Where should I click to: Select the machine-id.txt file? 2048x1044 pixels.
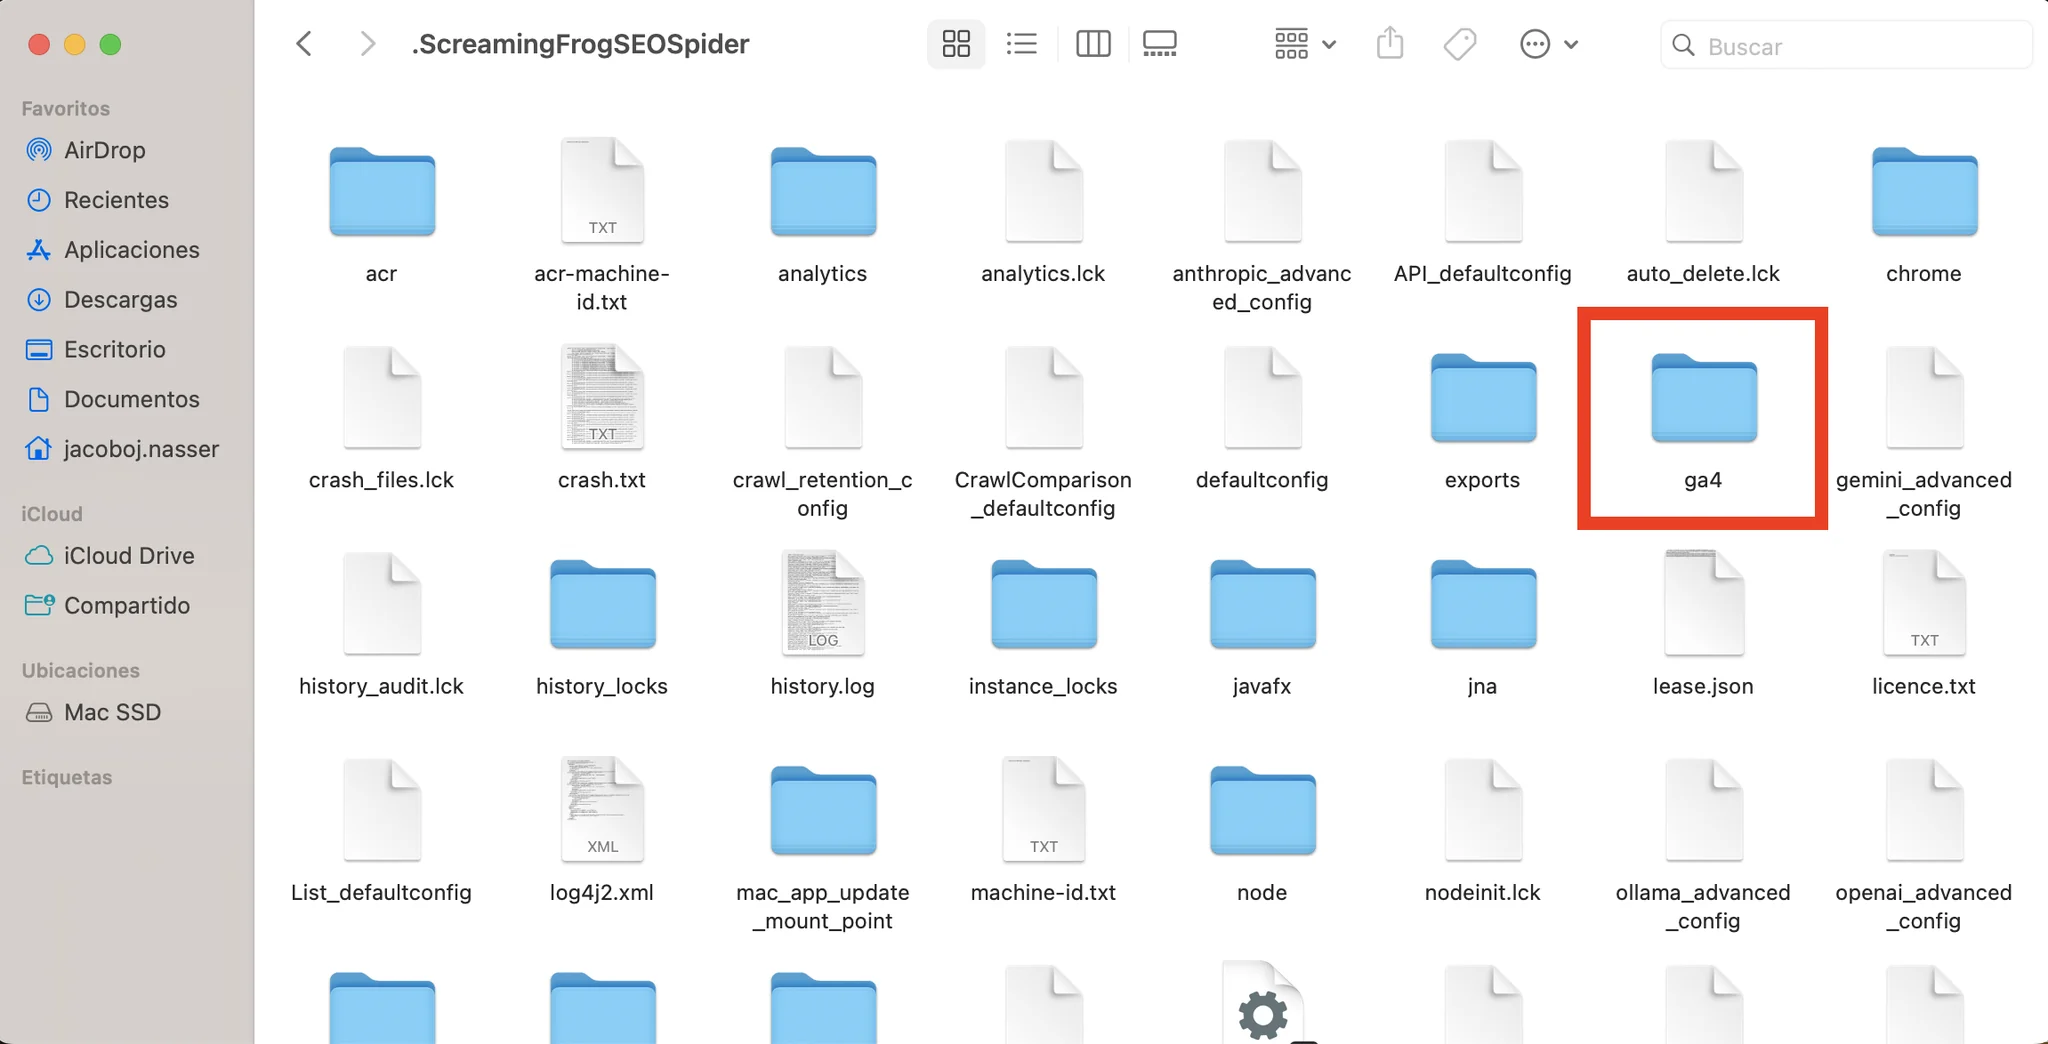tap(1043, 810)
